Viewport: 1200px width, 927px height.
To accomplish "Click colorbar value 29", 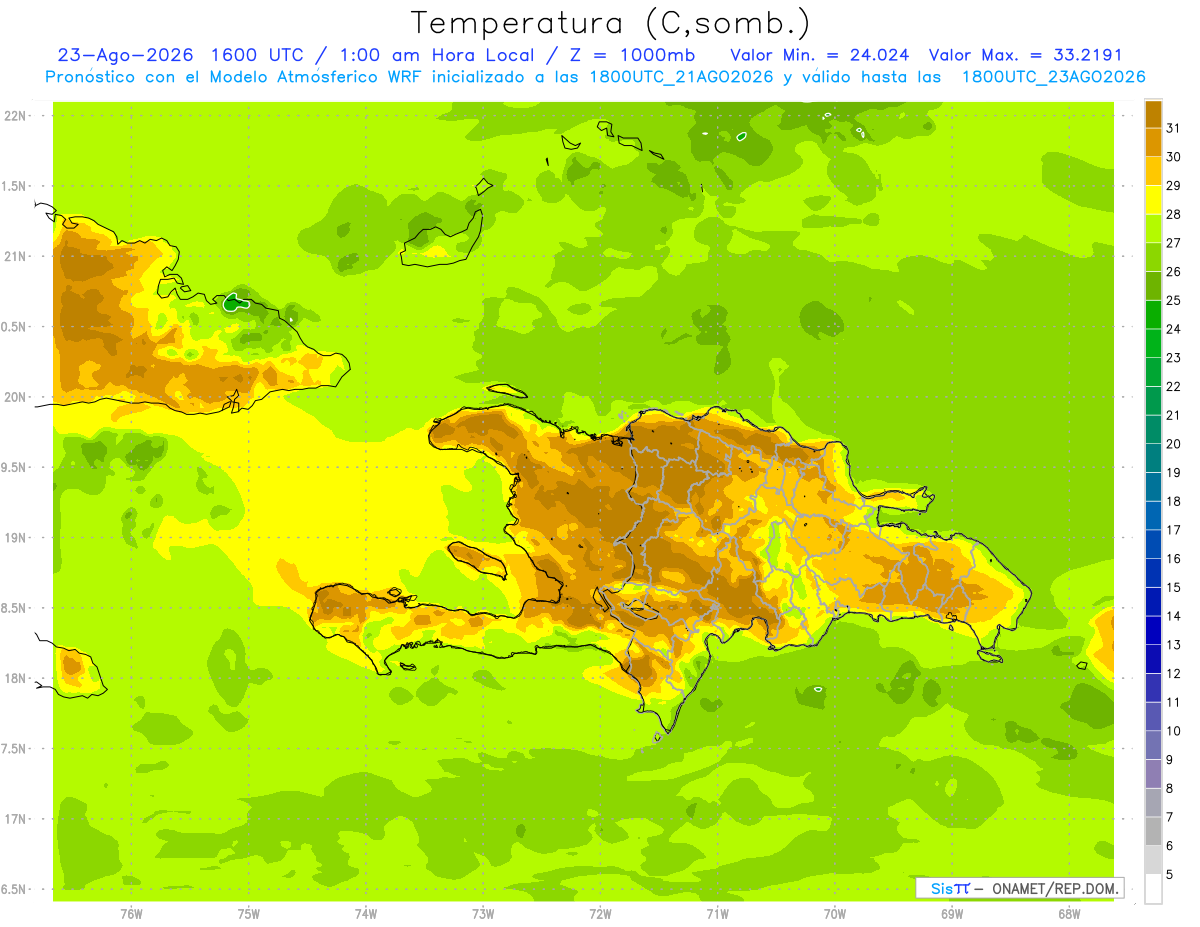I will point(1173,186).
